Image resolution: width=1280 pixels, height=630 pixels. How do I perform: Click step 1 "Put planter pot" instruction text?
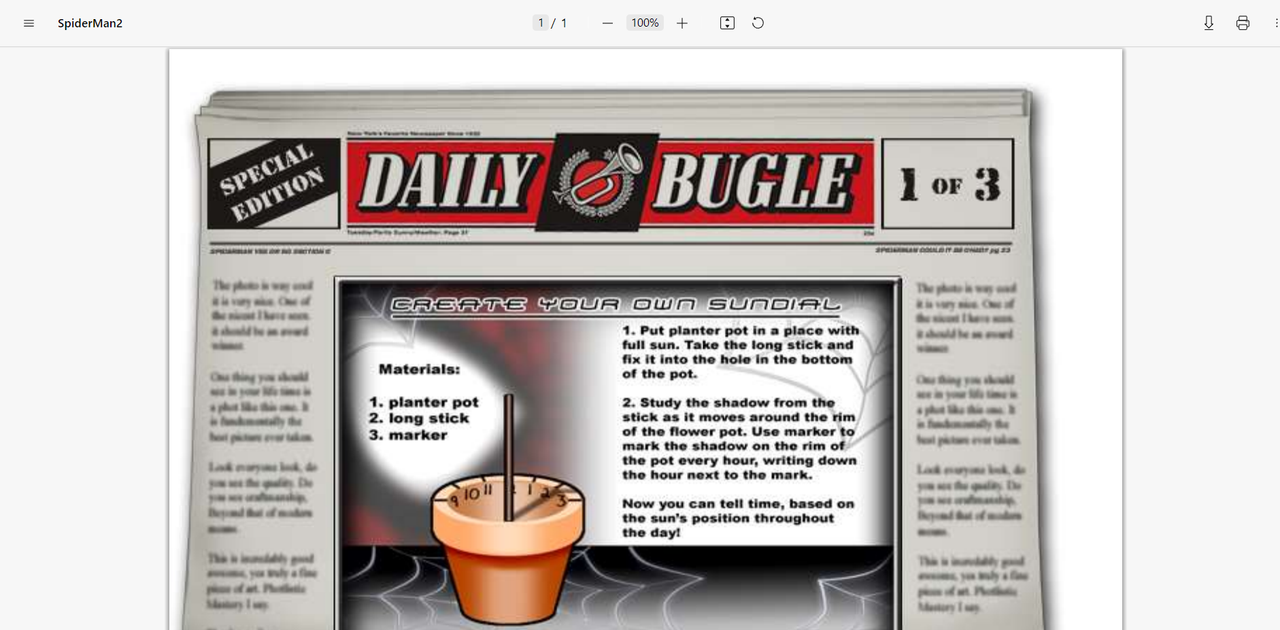(740, 352)
